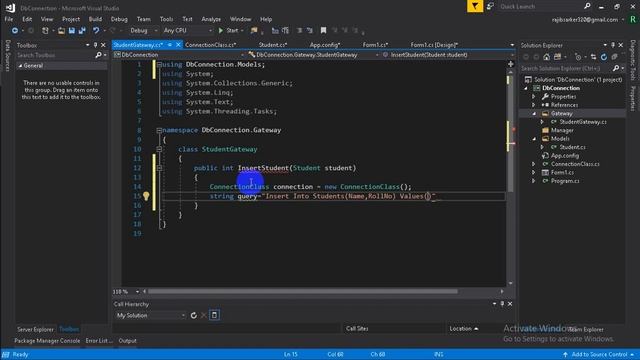Switch to the App.config tab
Screen dimensions: 640x360
point(325,45)
